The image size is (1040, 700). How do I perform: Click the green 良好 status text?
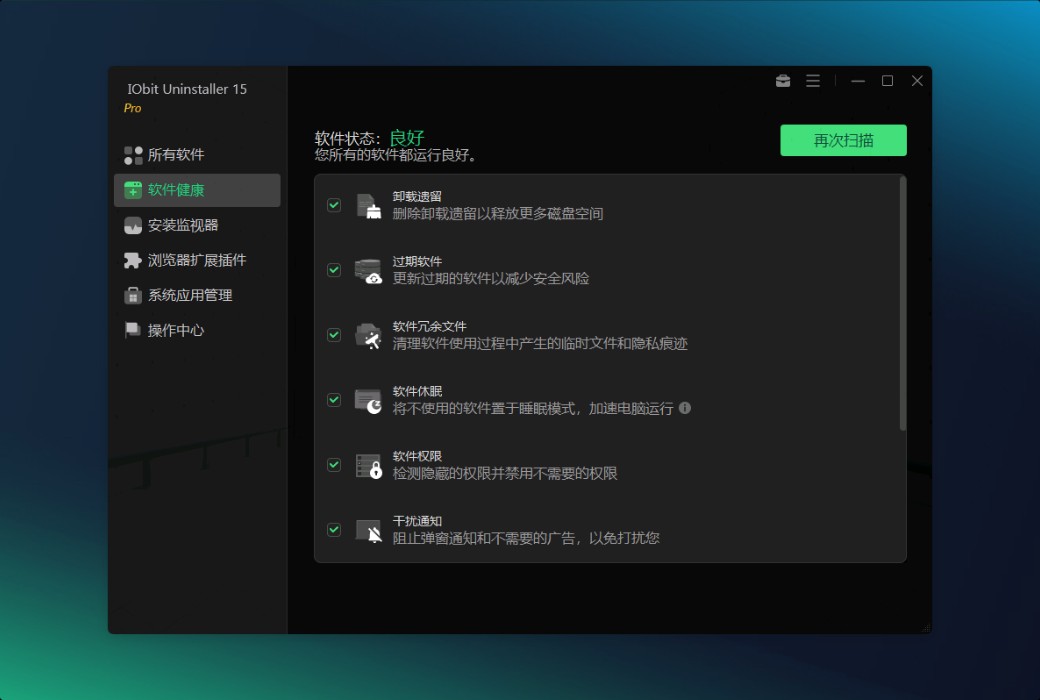pyautogui.click(x=406, y=138)
